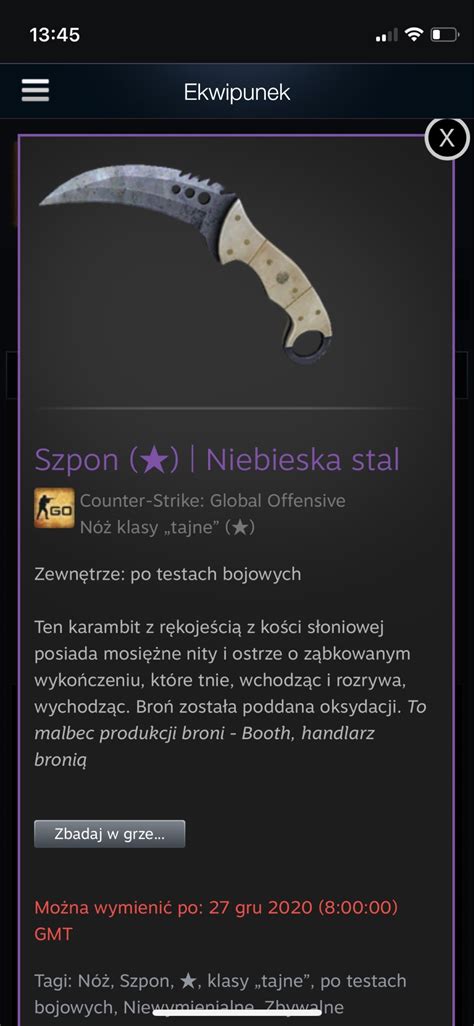Tap the battery indicator icon

click(444, 35)
